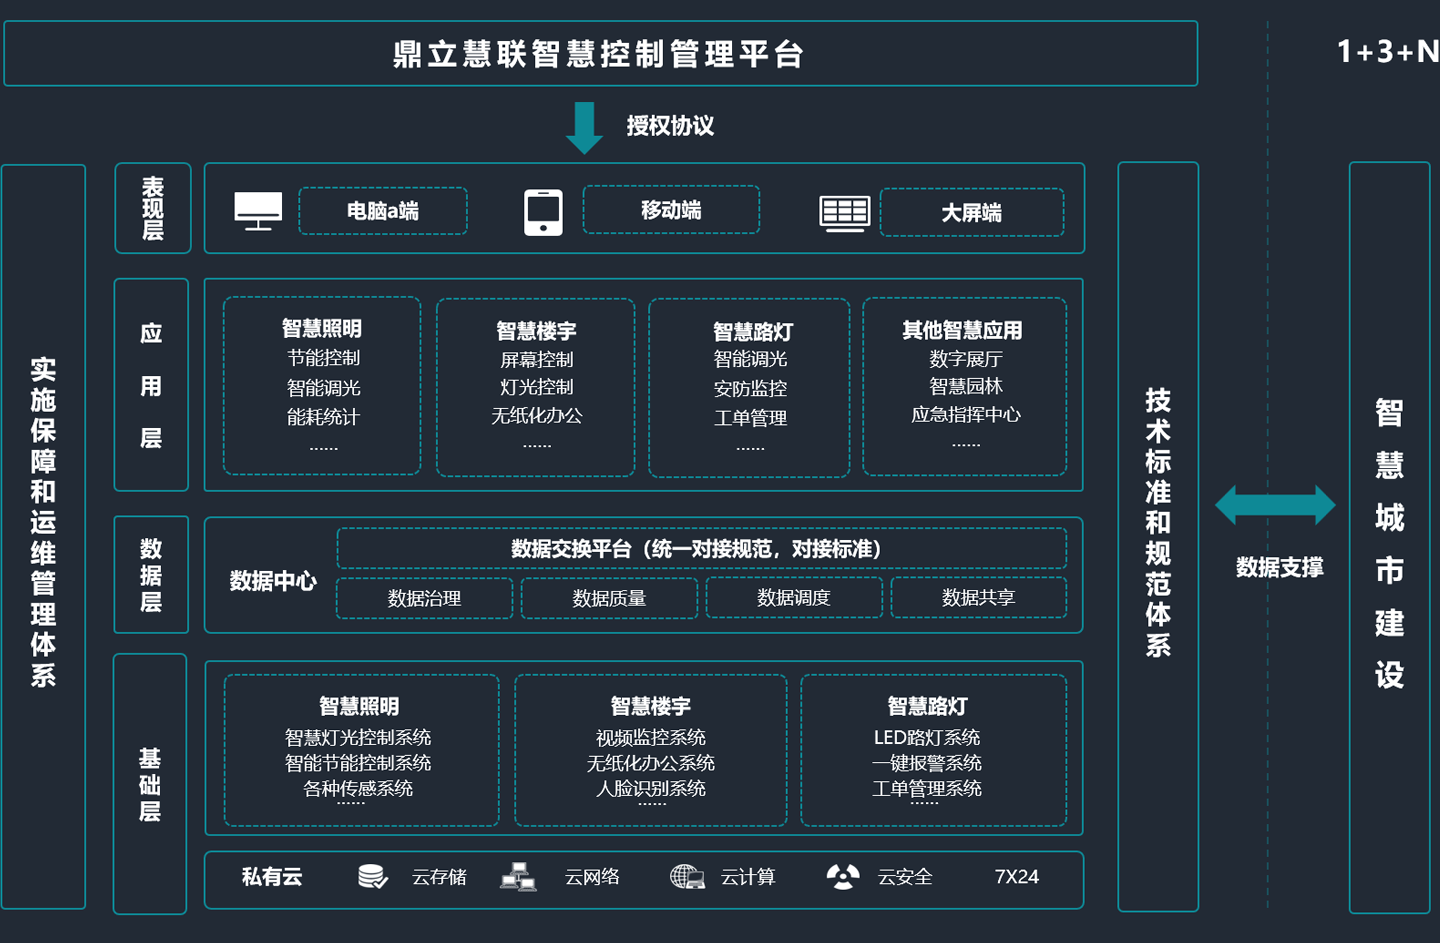Click the 7X24 label
This screenshot has width=1440, height=943.
[x=1017, y=877]
